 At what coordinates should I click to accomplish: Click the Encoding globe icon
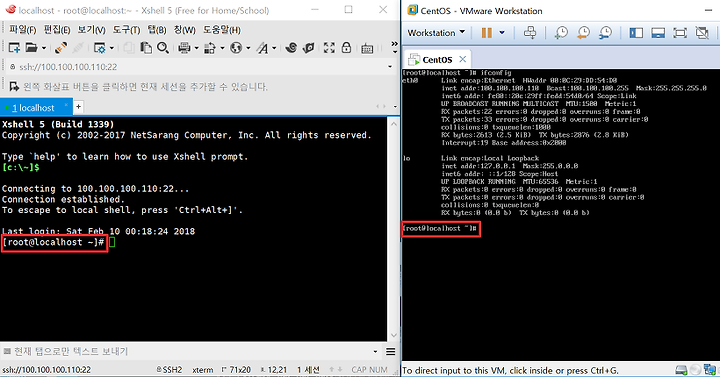[236, 48]
